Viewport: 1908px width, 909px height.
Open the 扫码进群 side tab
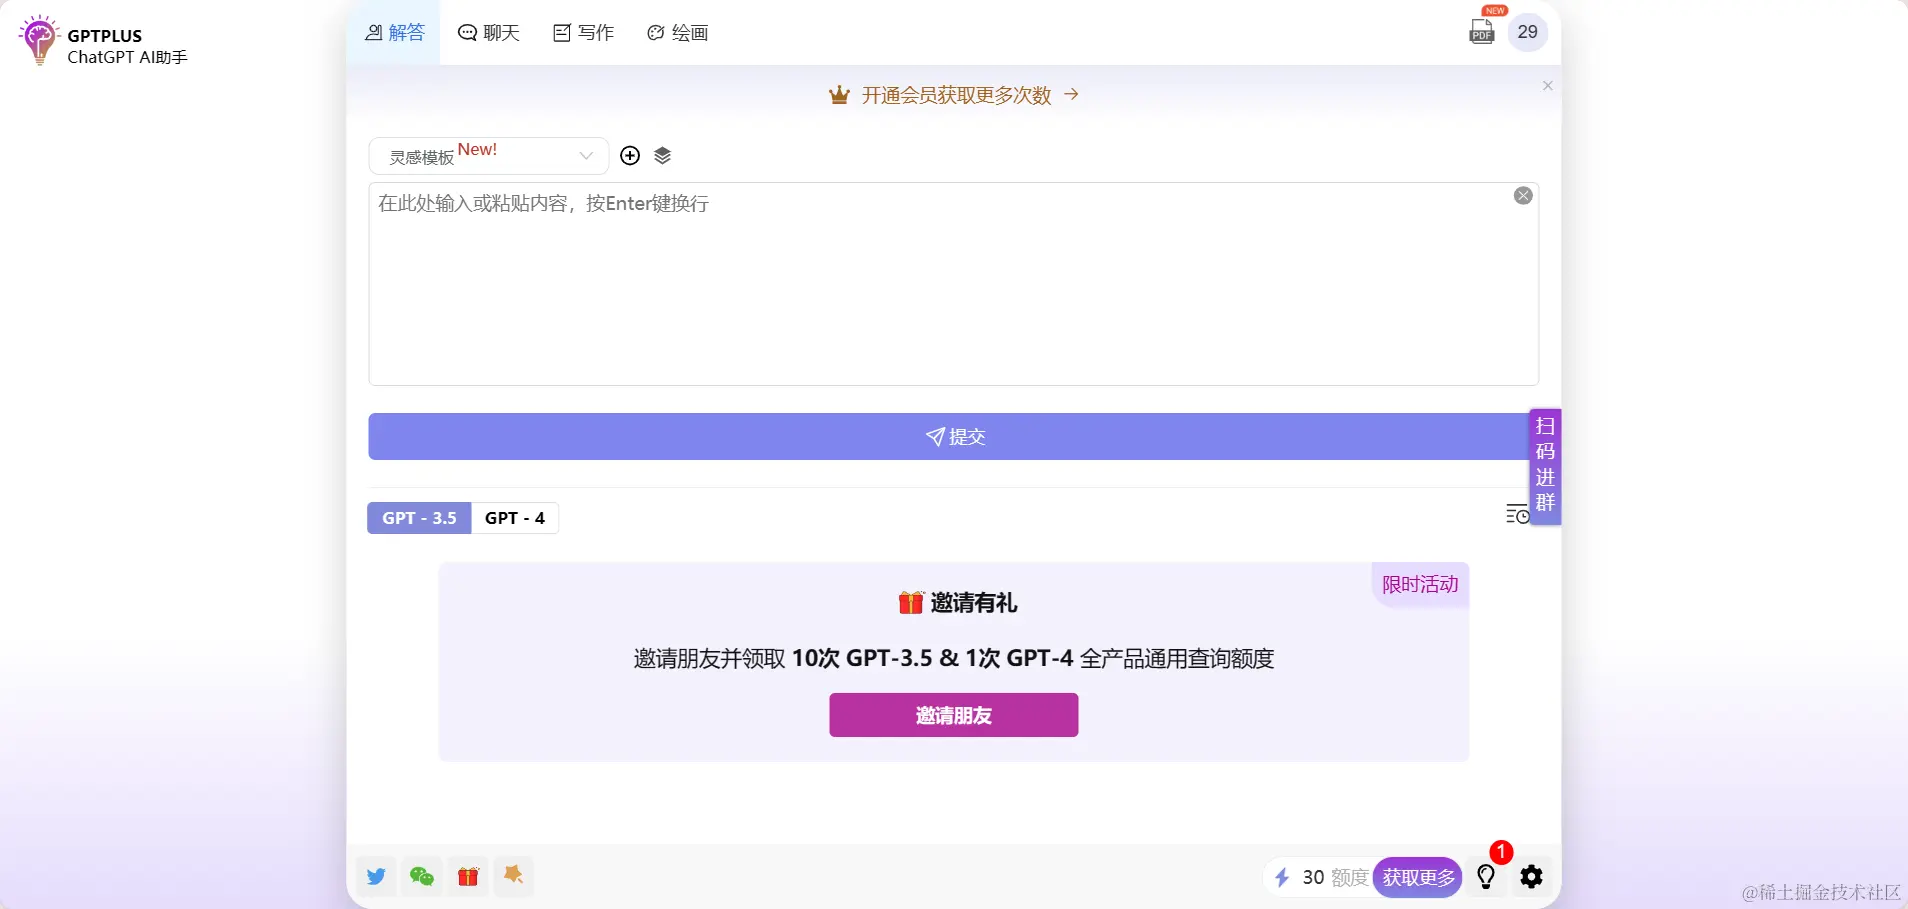1545,465
